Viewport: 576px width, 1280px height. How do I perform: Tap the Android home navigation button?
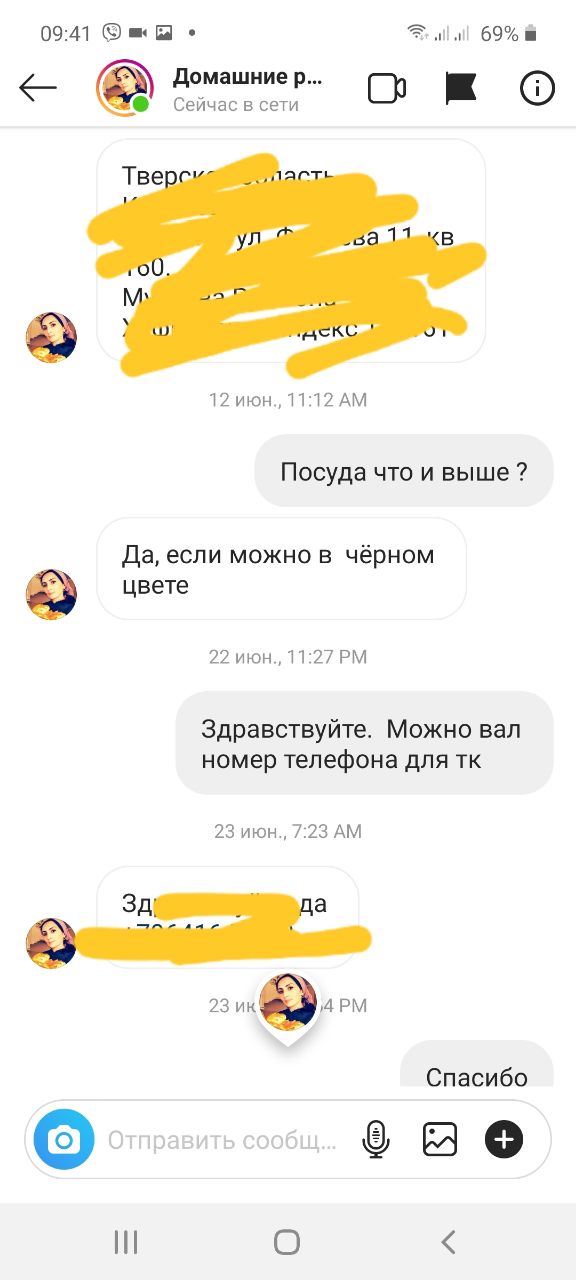[x=287, y=1242]
